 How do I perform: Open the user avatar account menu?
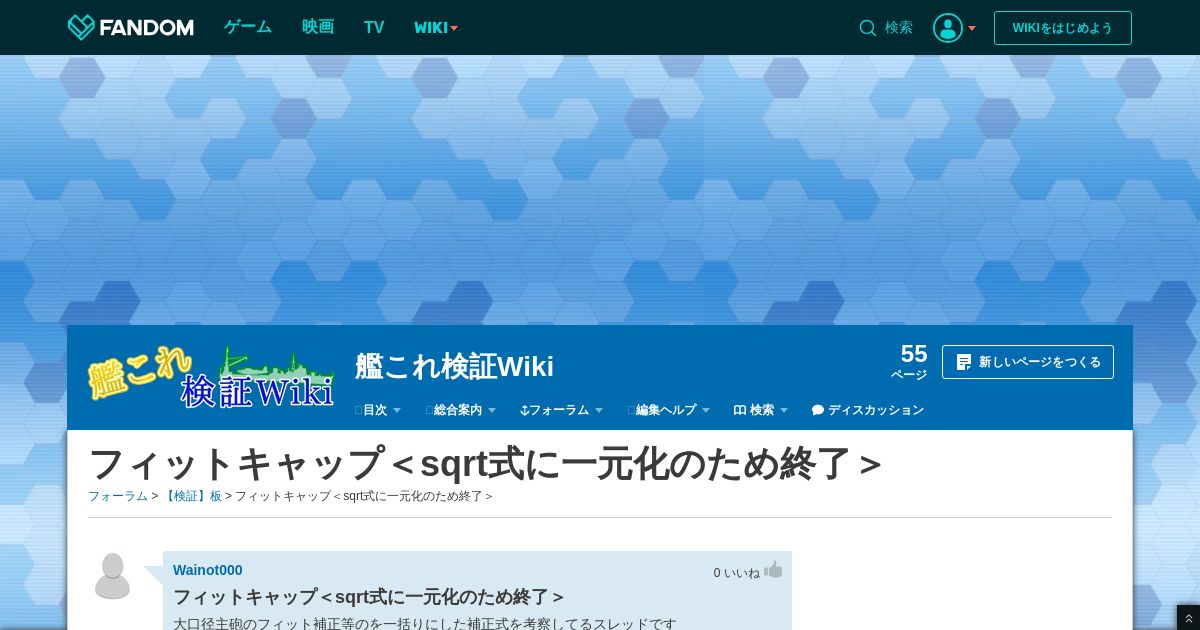coord(947,28)
